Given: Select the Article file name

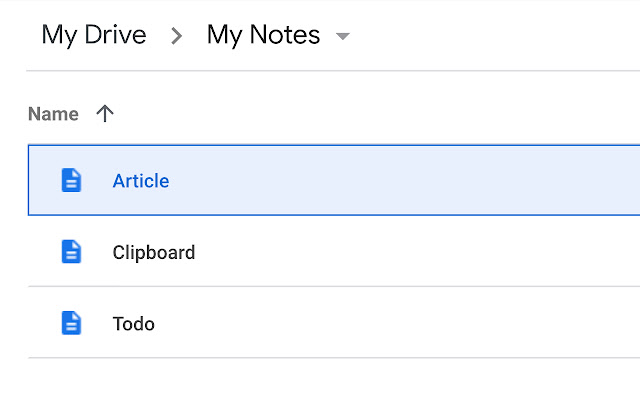Looking at the screenshot, I should coord(141,181).
